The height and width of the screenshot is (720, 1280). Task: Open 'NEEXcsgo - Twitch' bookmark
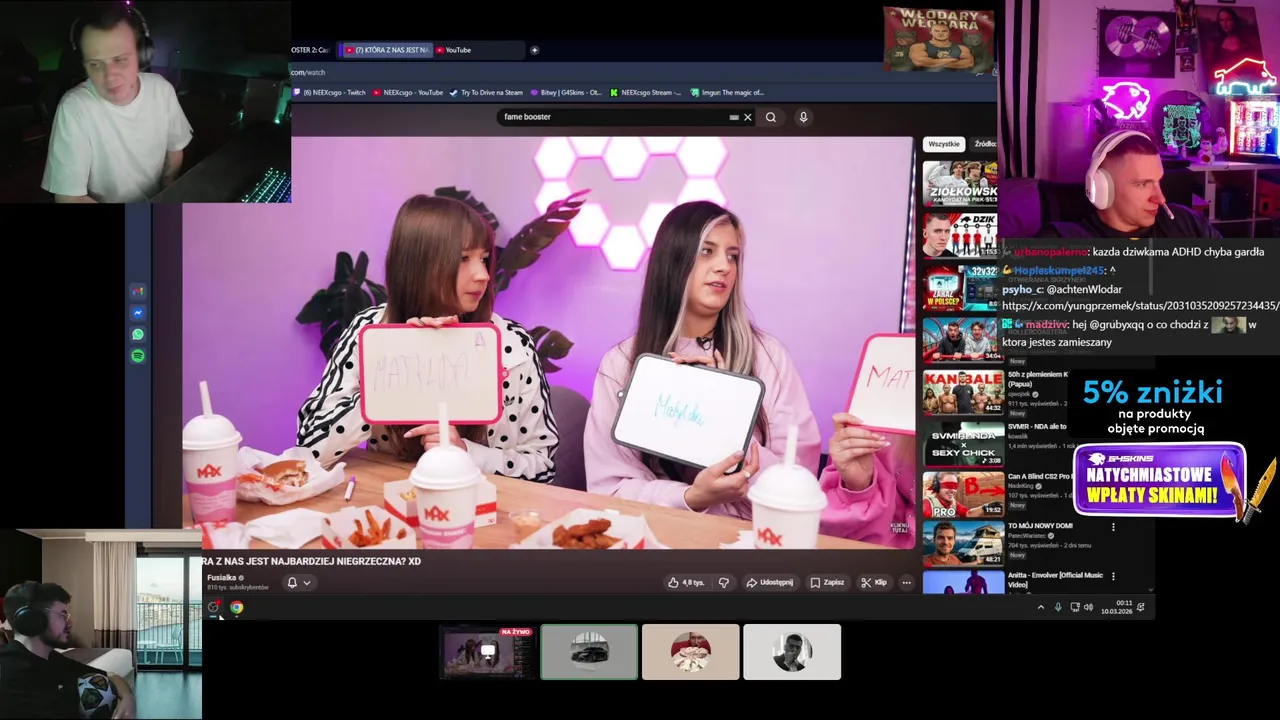click(x=329, y=92)
